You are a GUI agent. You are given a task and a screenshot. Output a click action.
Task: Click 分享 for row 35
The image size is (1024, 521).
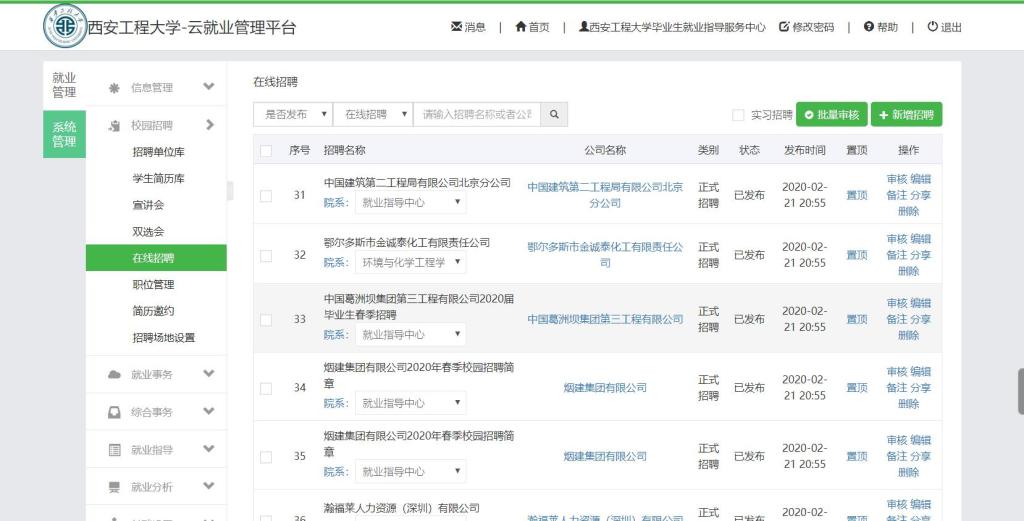(921, 456)
